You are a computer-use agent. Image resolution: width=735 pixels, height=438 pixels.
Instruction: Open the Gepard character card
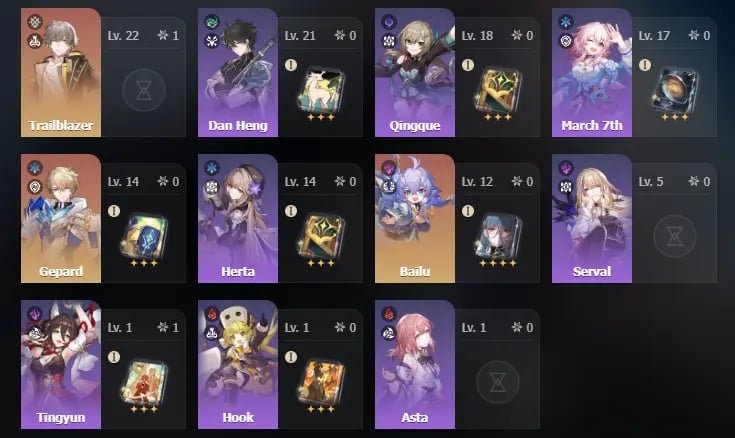tap(61, 219)
